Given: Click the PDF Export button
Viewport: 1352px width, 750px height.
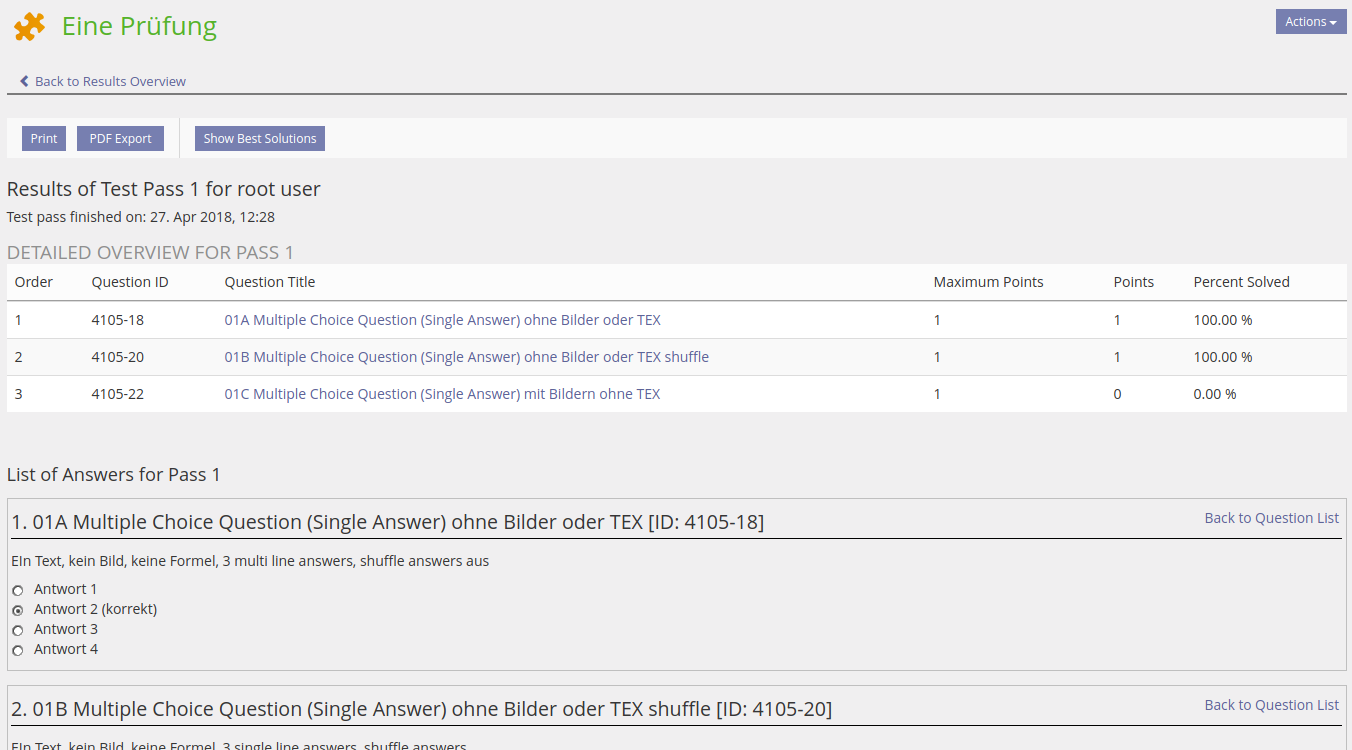Looking at the screenshot, I should 120,139.
